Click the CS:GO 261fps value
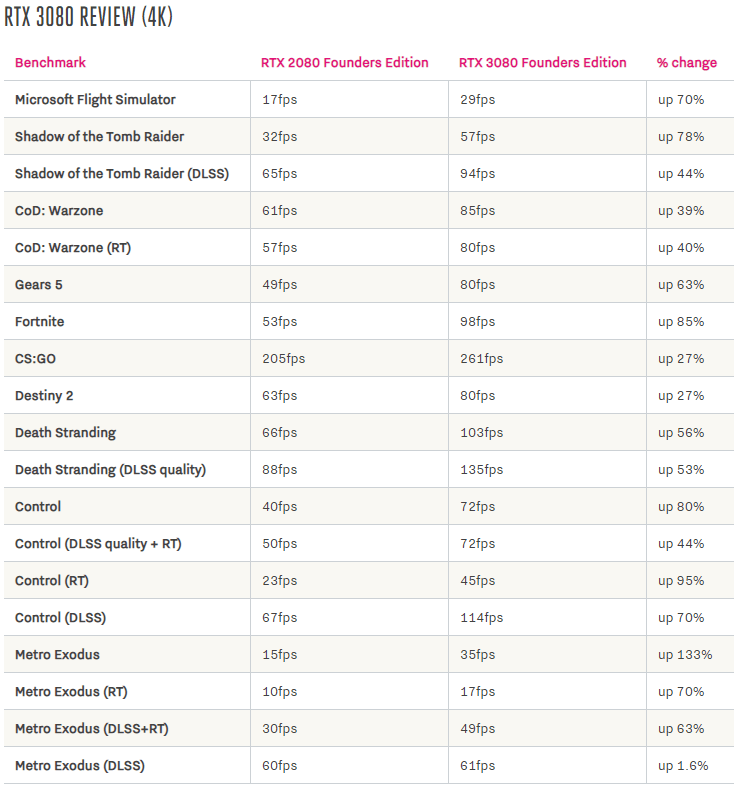The image size is (741, 789). pyautogui.click(x=481, y=359)
